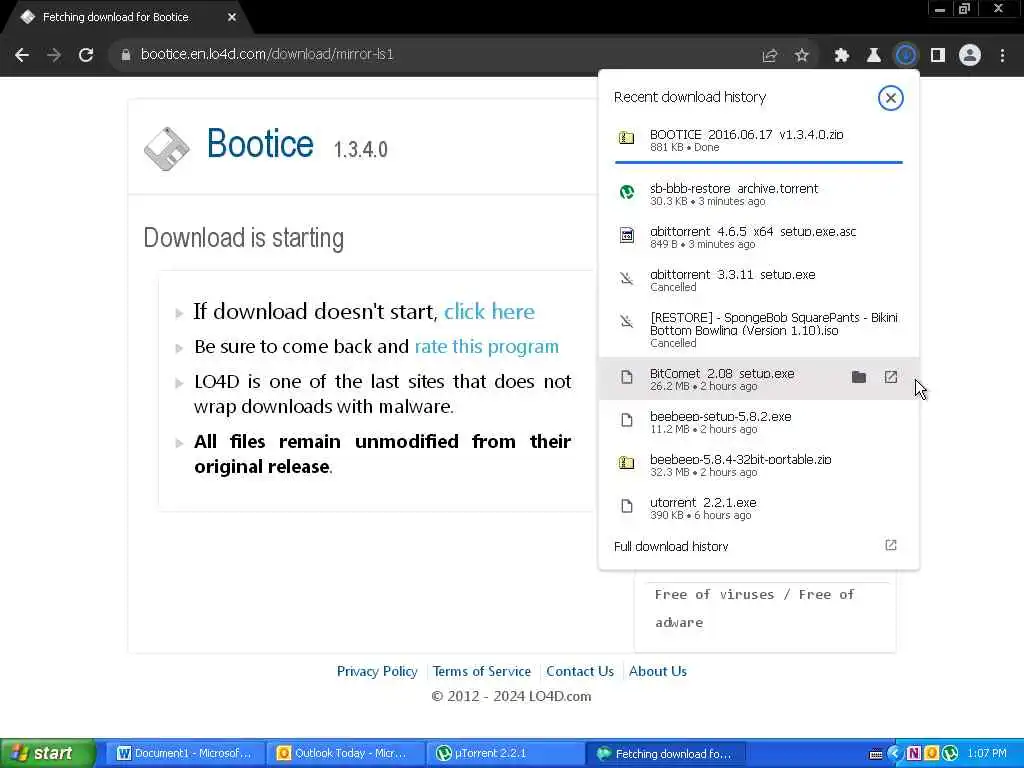Share this page from the address bar

coord(769,56)
